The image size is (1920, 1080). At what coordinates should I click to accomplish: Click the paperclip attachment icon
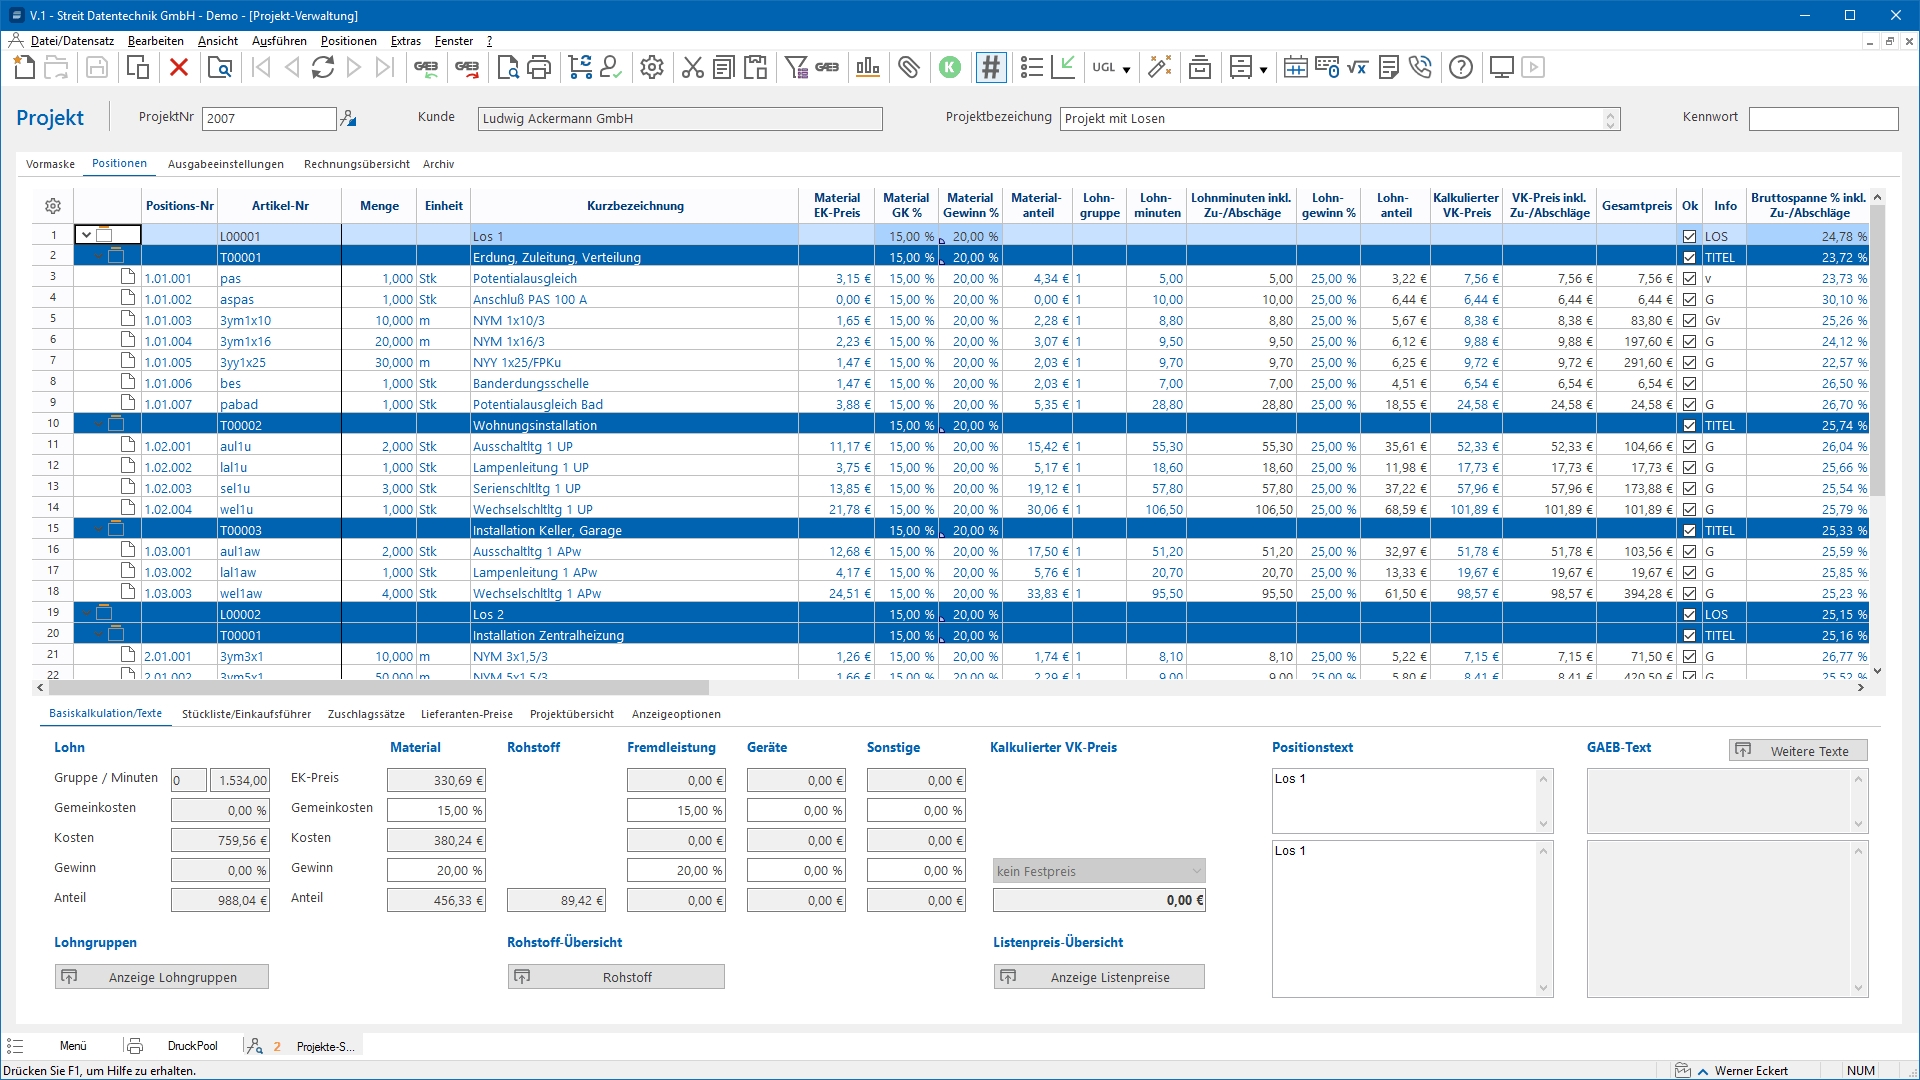click(x=908, y=68)
